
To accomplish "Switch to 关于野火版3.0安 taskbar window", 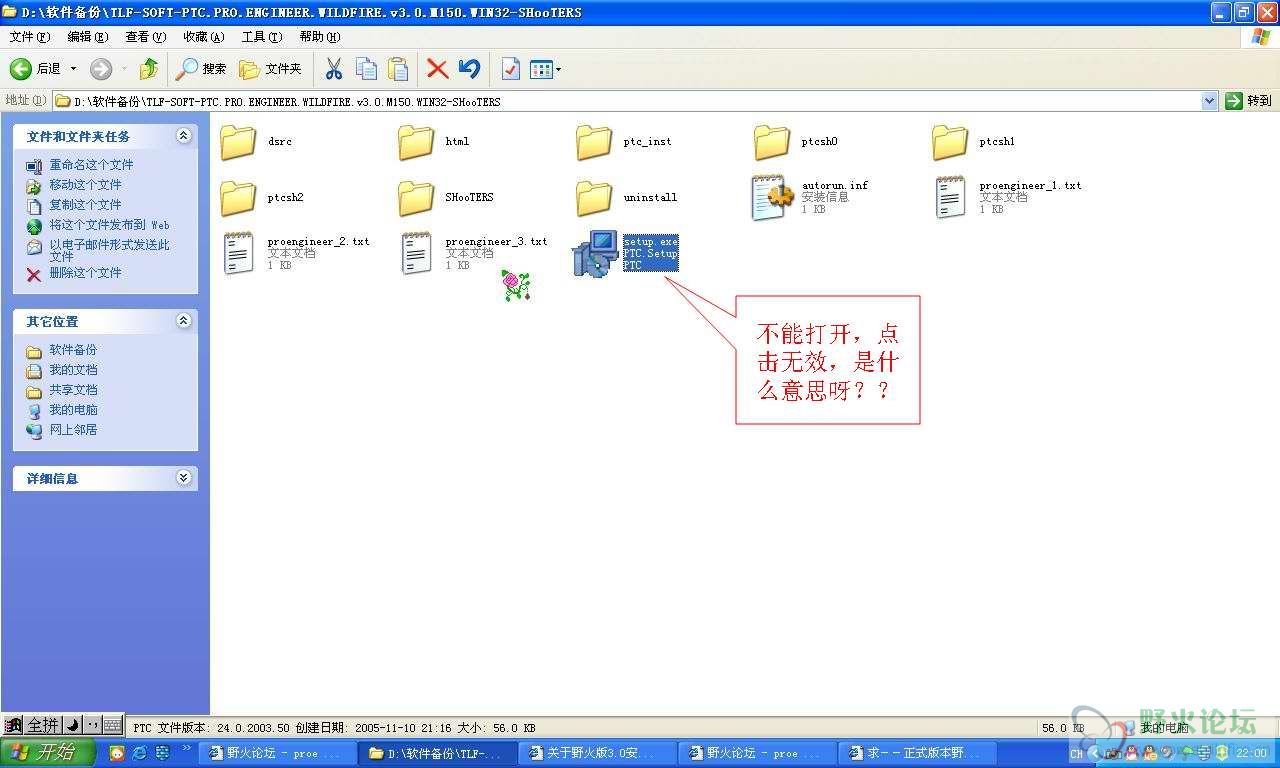I will pos(597,753).
